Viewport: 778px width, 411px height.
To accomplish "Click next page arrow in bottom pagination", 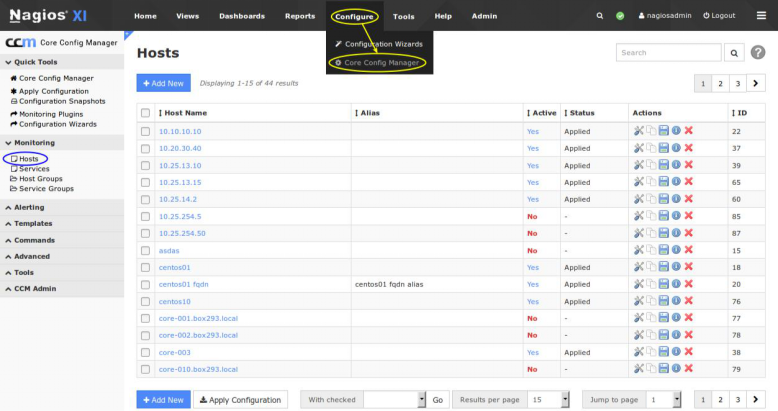I will [x=756, y=400].
